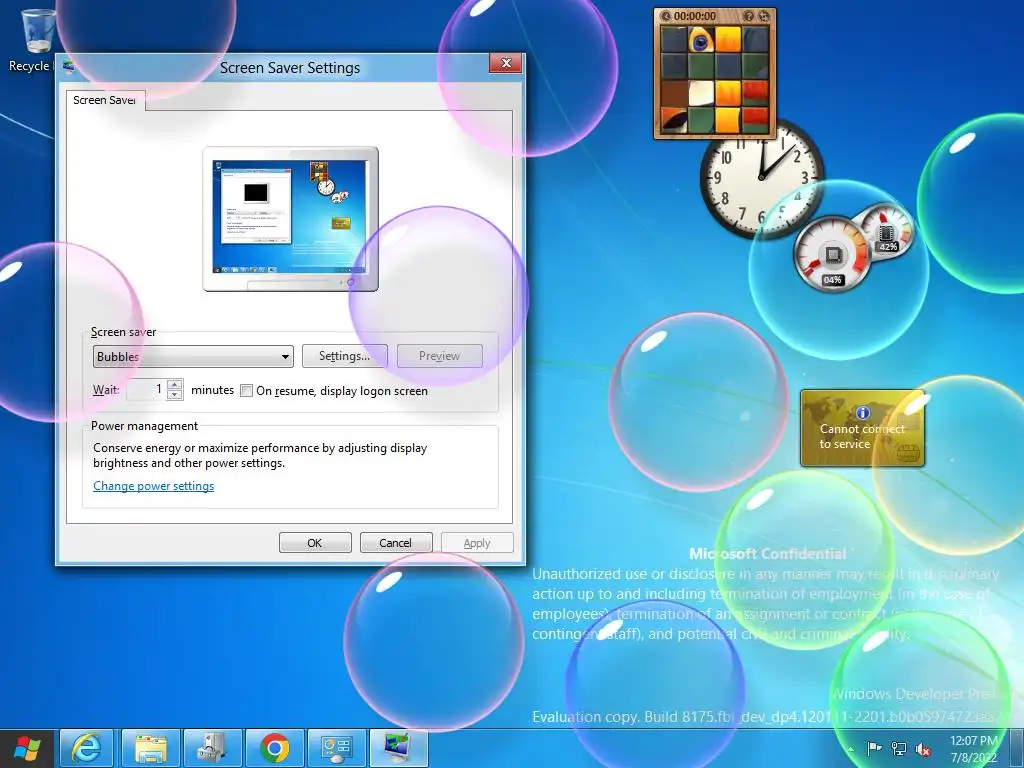1024x768 pixels.
Task: Close the Screen Saver Settings dialog
Action: click(505, 63)
